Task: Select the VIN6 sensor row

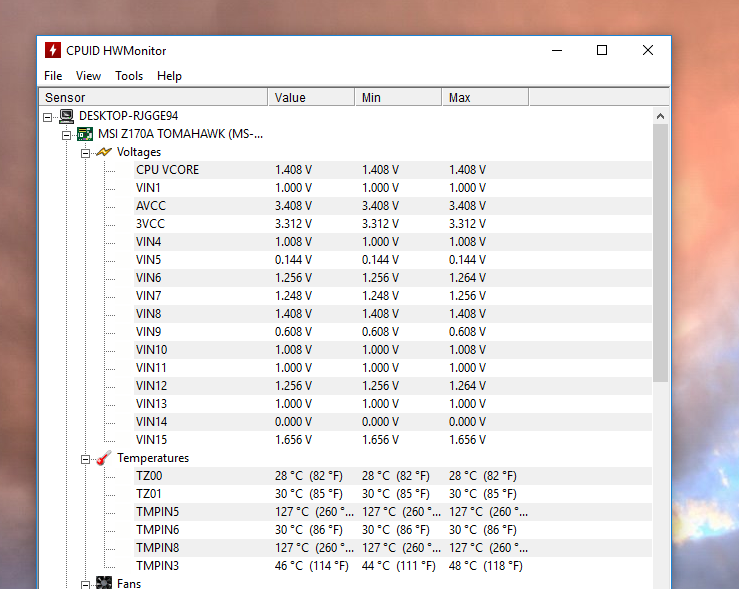Action: (393, 278)
